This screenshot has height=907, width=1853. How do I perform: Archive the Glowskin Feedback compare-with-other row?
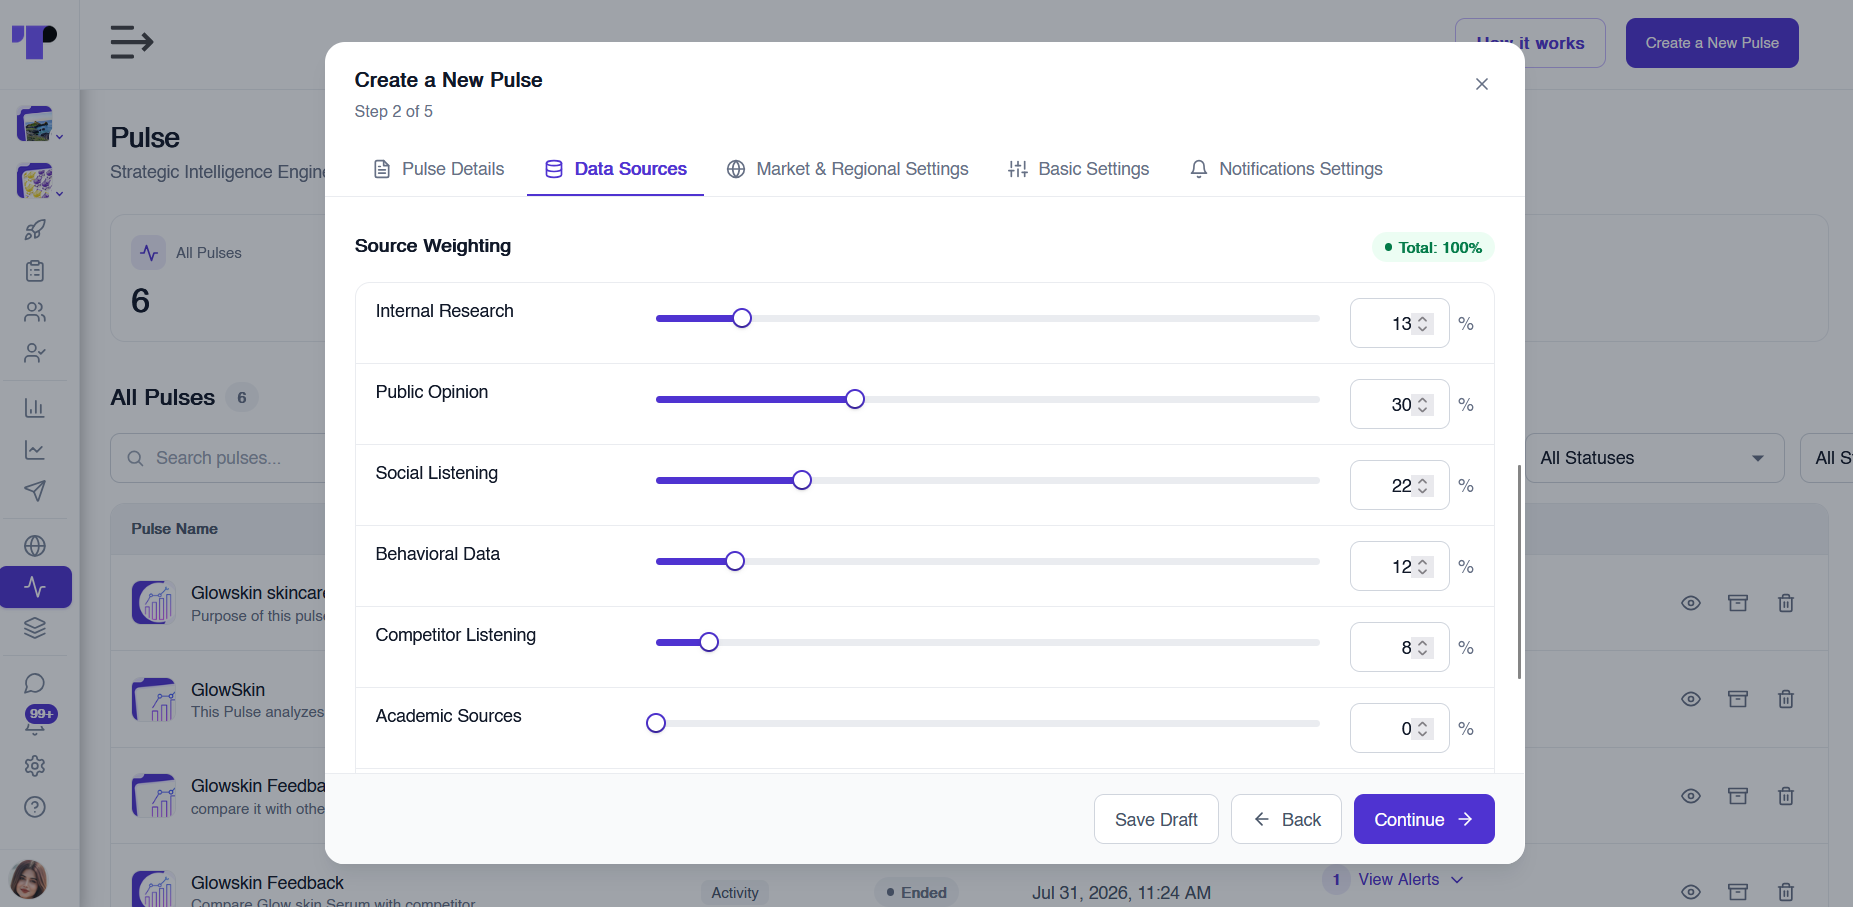tap(1738, 796)
